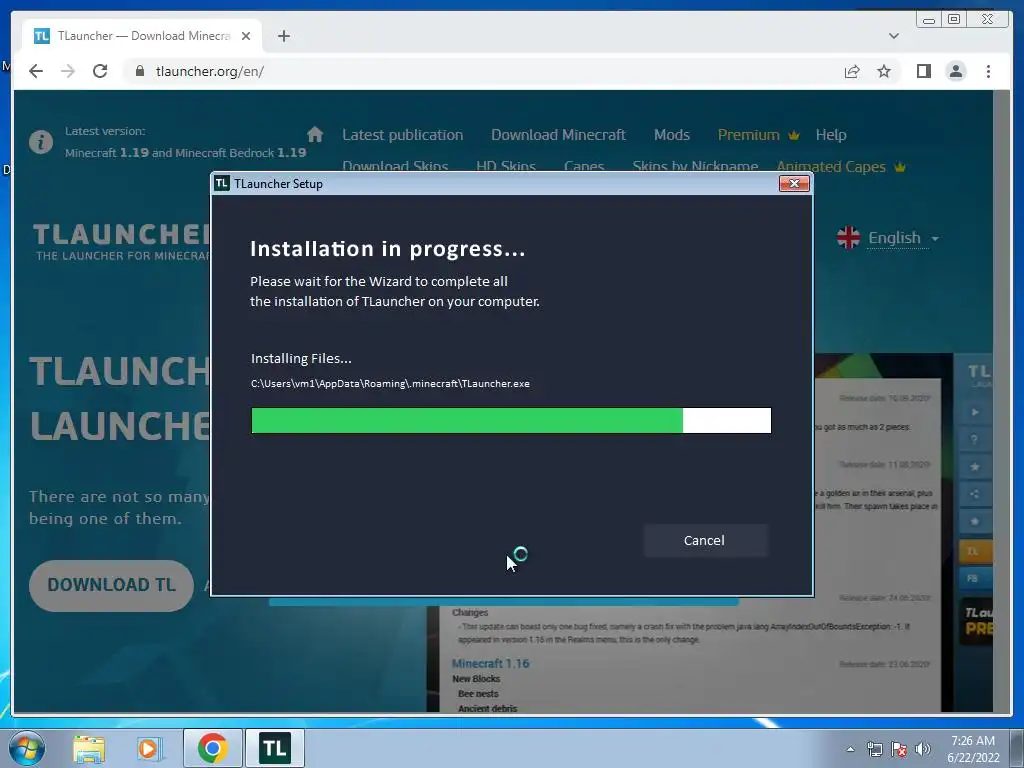Expand the English language dropdown
Image resolution: width=1024 pixels, height=768 pixels.
pos(903,238)
